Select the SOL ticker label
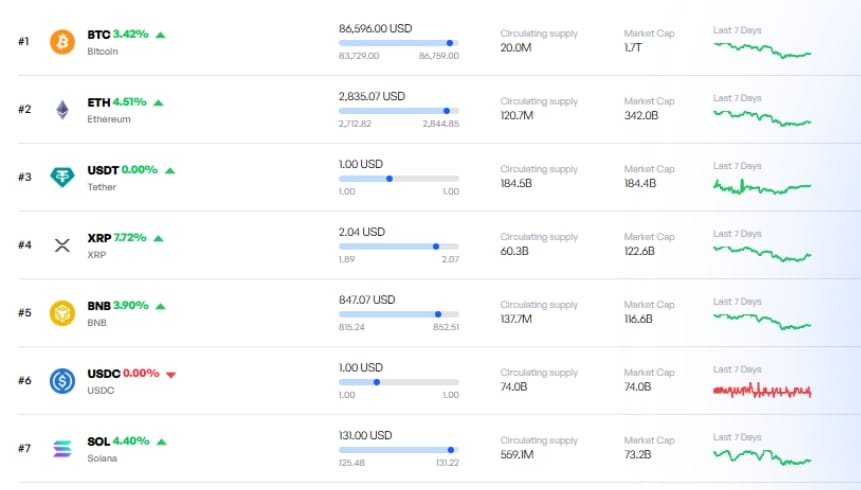The width and height of the screenshot is (861, 490). pos(98,441)
